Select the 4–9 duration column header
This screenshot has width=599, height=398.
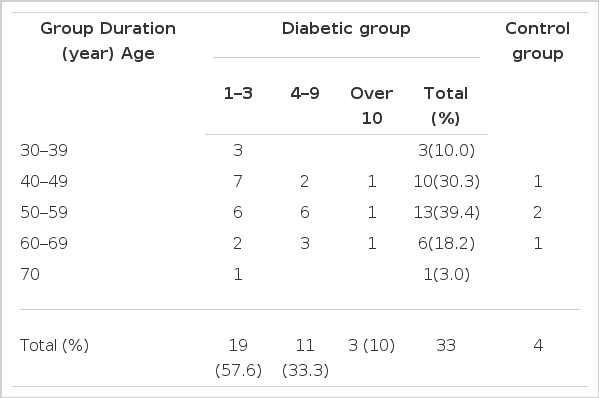click(305, 93)
